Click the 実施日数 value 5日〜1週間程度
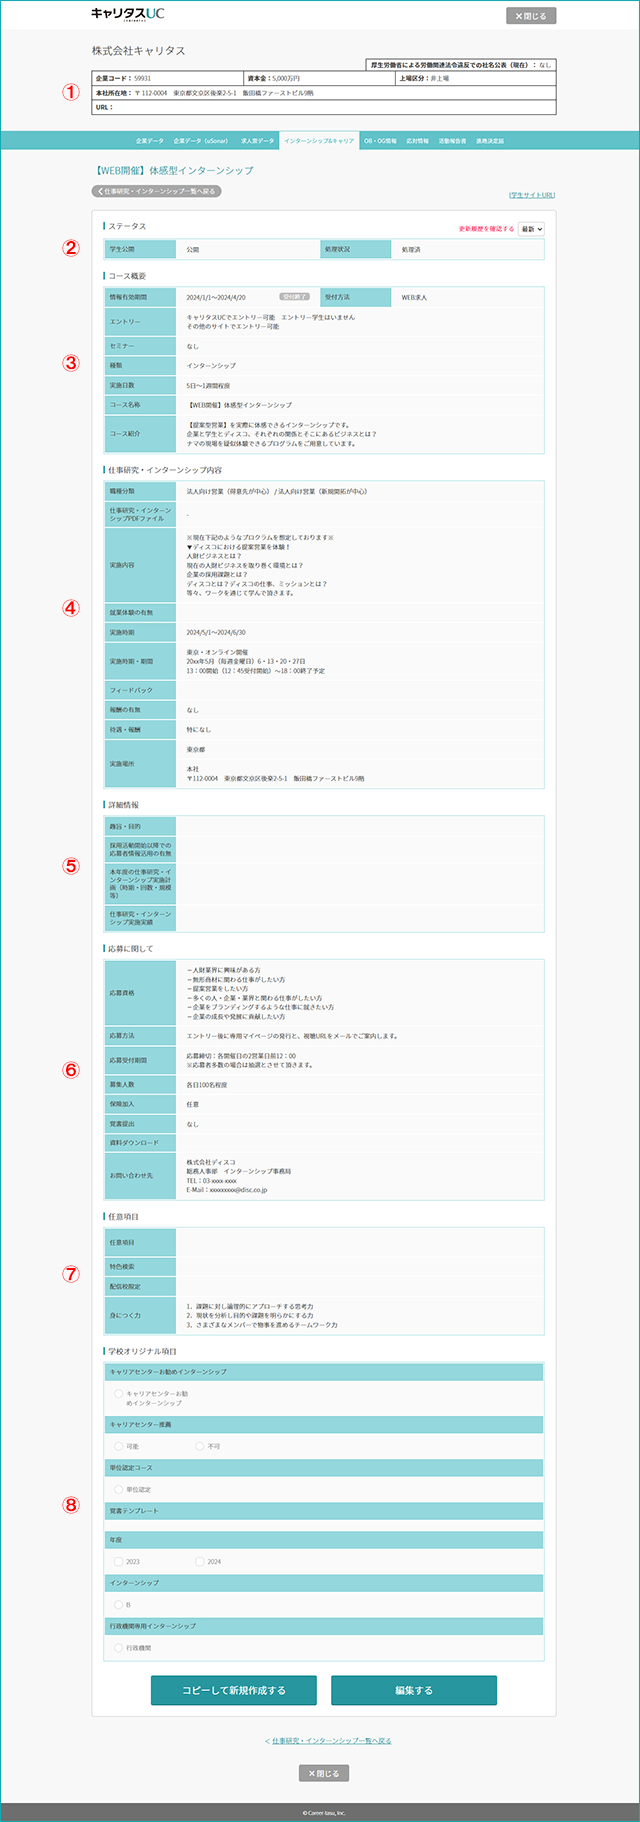Image resolution: width=640 pixels, height=1822 pixels. click(208, 385)
